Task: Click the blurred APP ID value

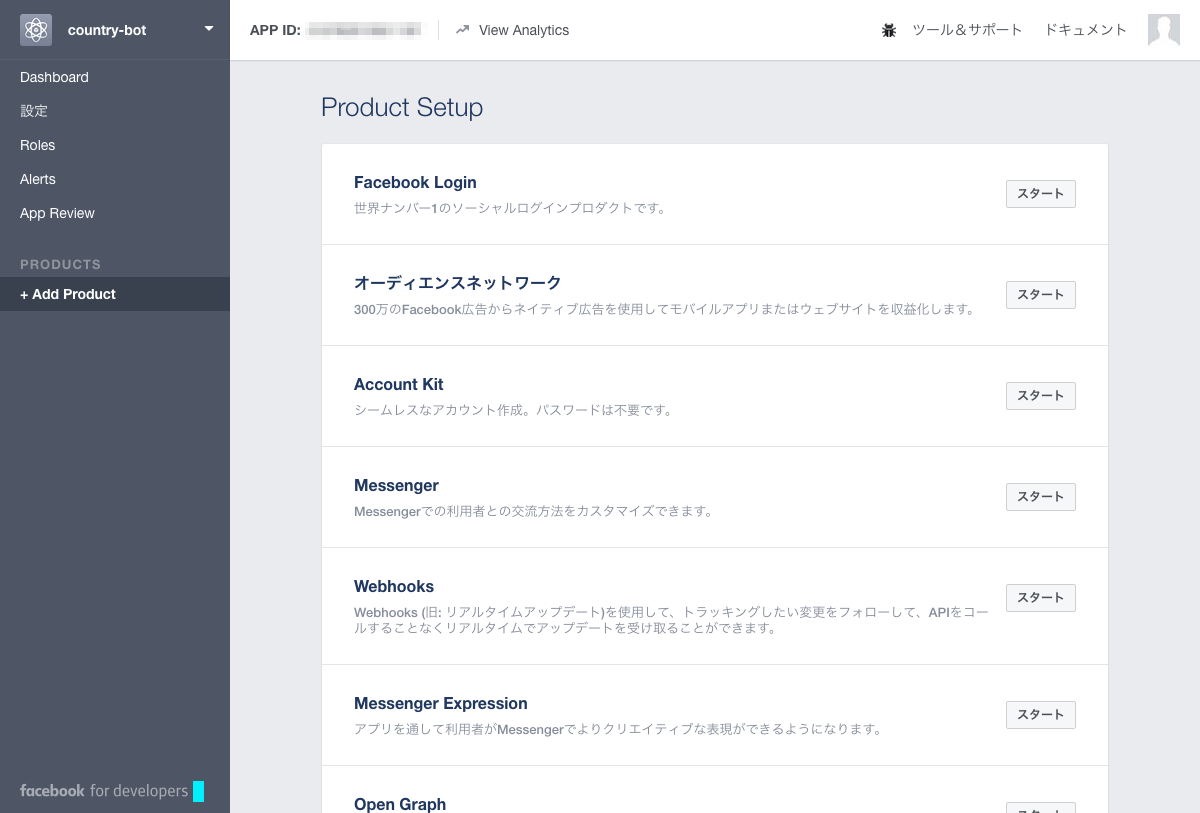Action: tap(364, 31)
